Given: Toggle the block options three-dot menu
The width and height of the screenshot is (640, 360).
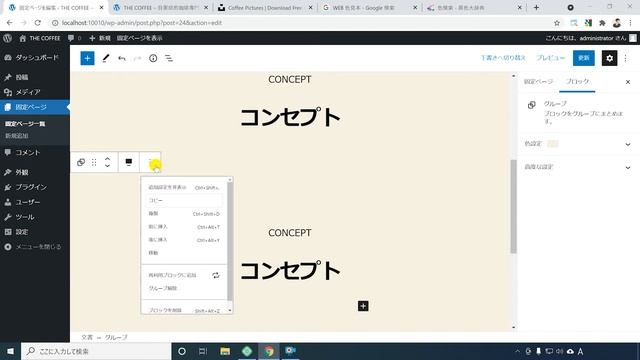Looking at the screenshot, I should [x=150, y=162].
